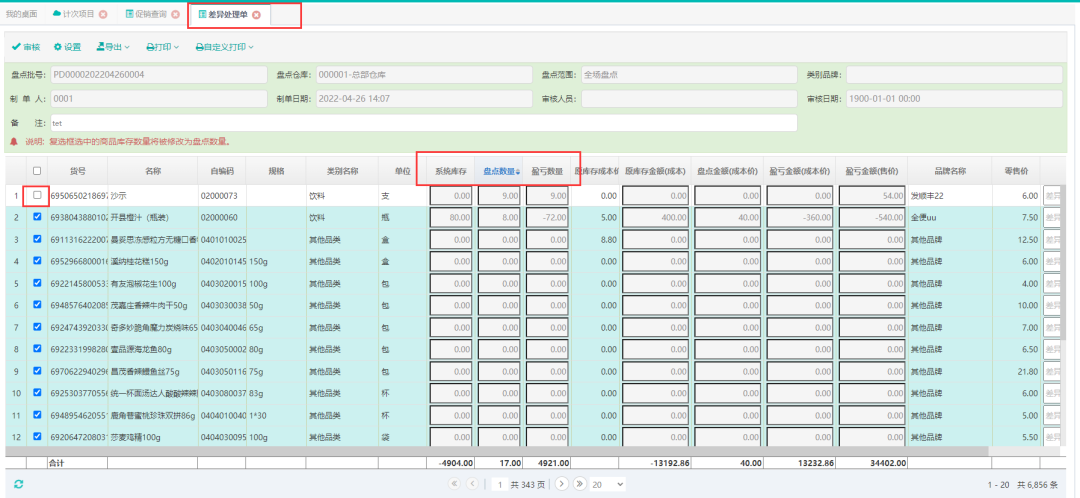
Task: Go to next page in pagination
Action: pos(563,484)
